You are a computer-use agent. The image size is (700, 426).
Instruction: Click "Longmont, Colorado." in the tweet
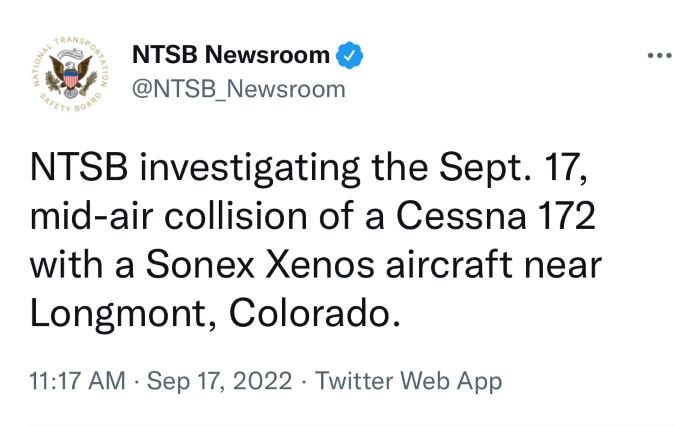tap(215, 313)
